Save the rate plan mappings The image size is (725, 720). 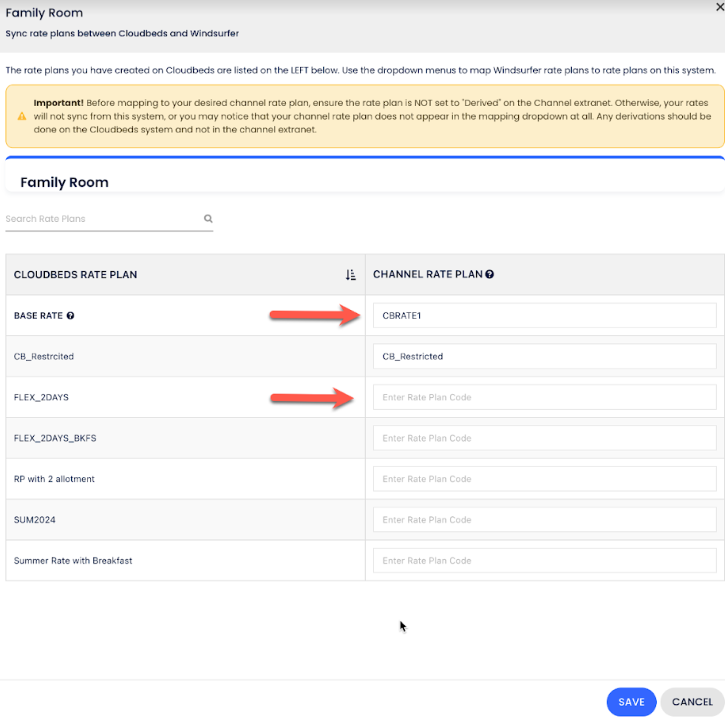[631, 702]
